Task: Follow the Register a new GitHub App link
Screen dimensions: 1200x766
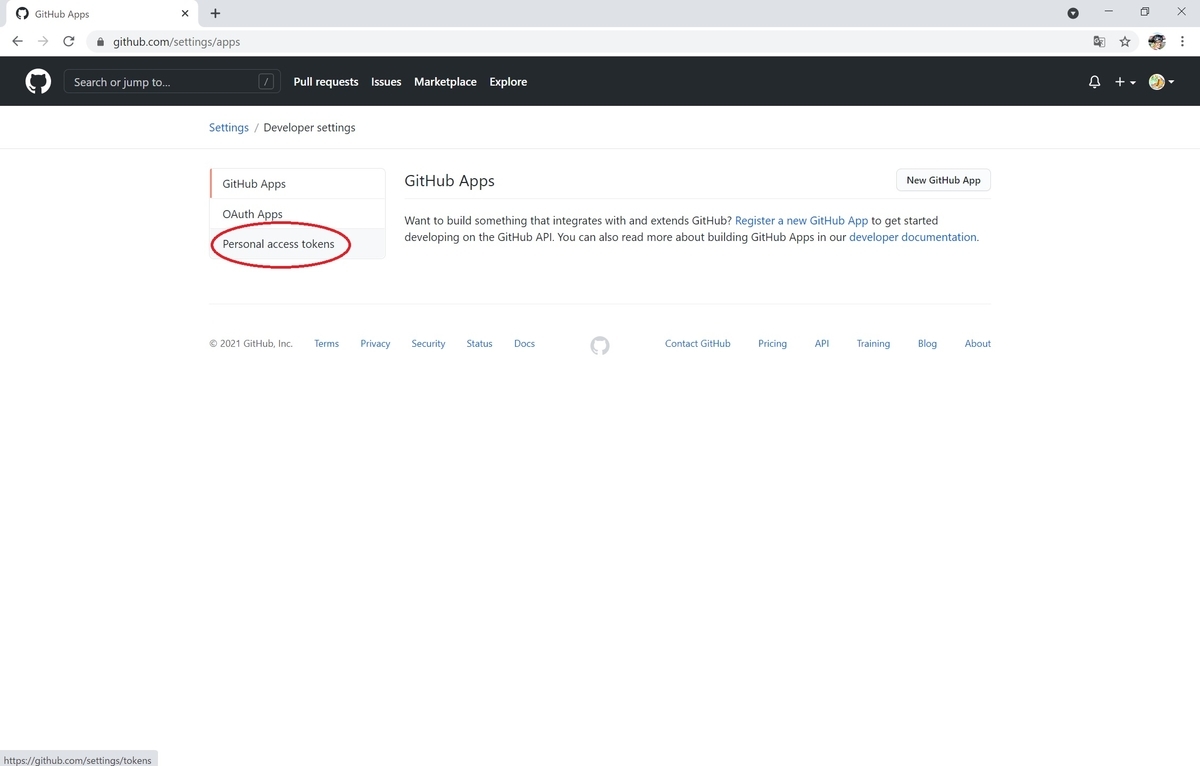Action: 801,220
